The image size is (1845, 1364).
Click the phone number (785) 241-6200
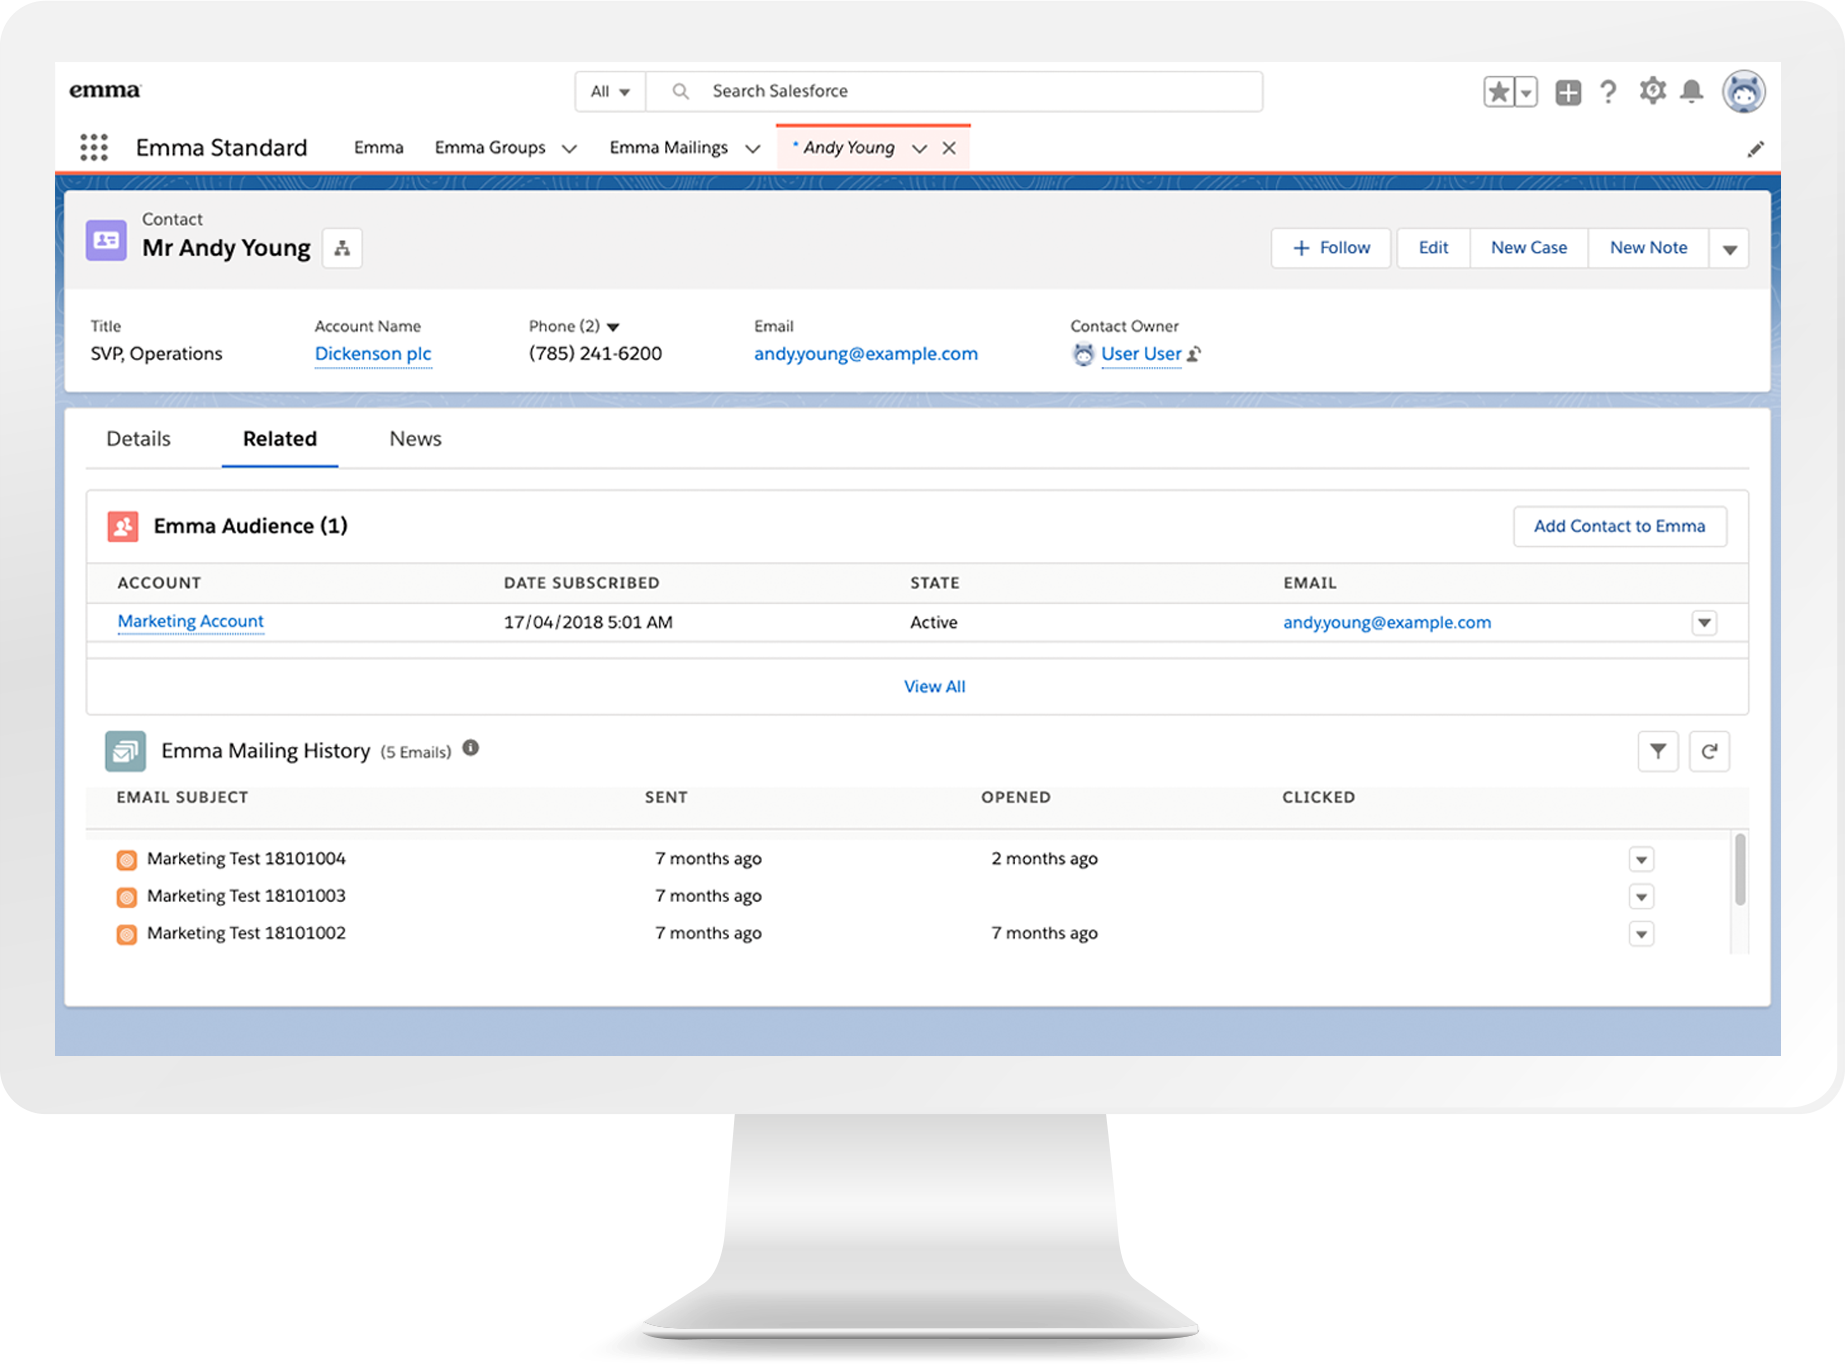click(595, 354)
